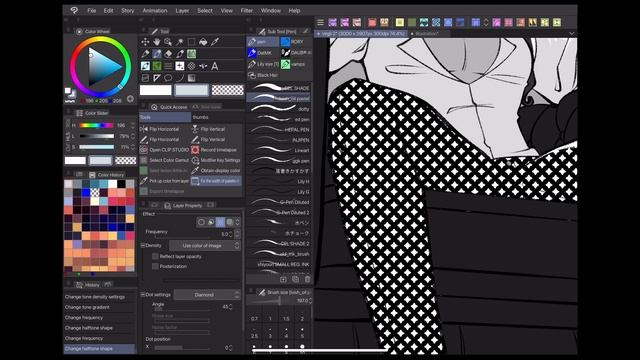Select the Eraser tool
This screenshot has width=640, height=360.
(168, 54)
